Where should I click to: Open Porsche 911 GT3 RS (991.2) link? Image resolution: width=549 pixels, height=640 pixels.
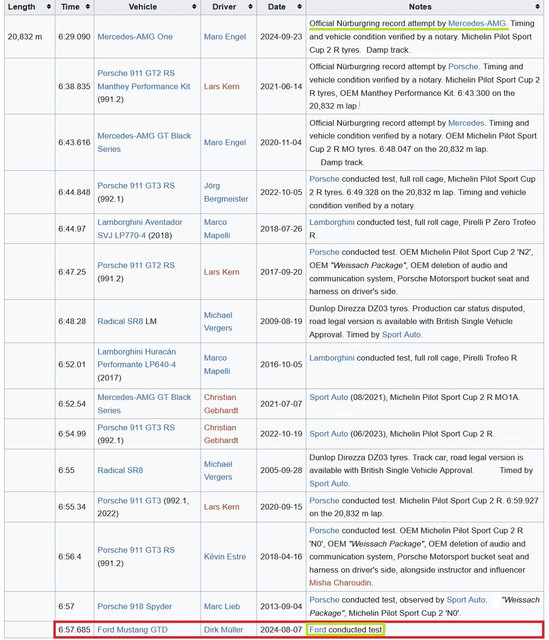pos(136,550)
